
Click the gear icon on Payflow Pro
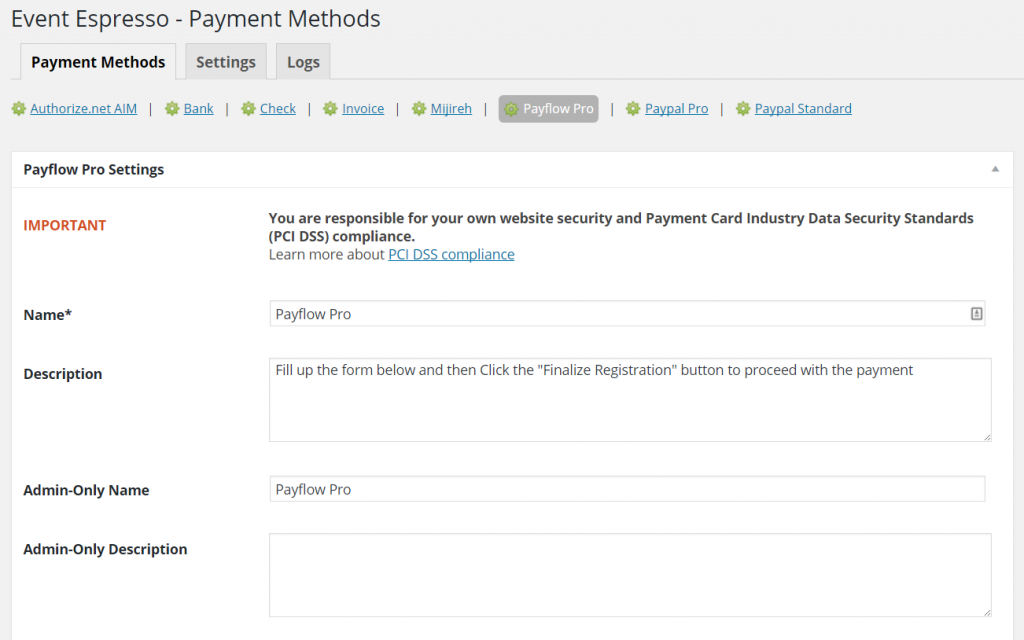point(511,109)
